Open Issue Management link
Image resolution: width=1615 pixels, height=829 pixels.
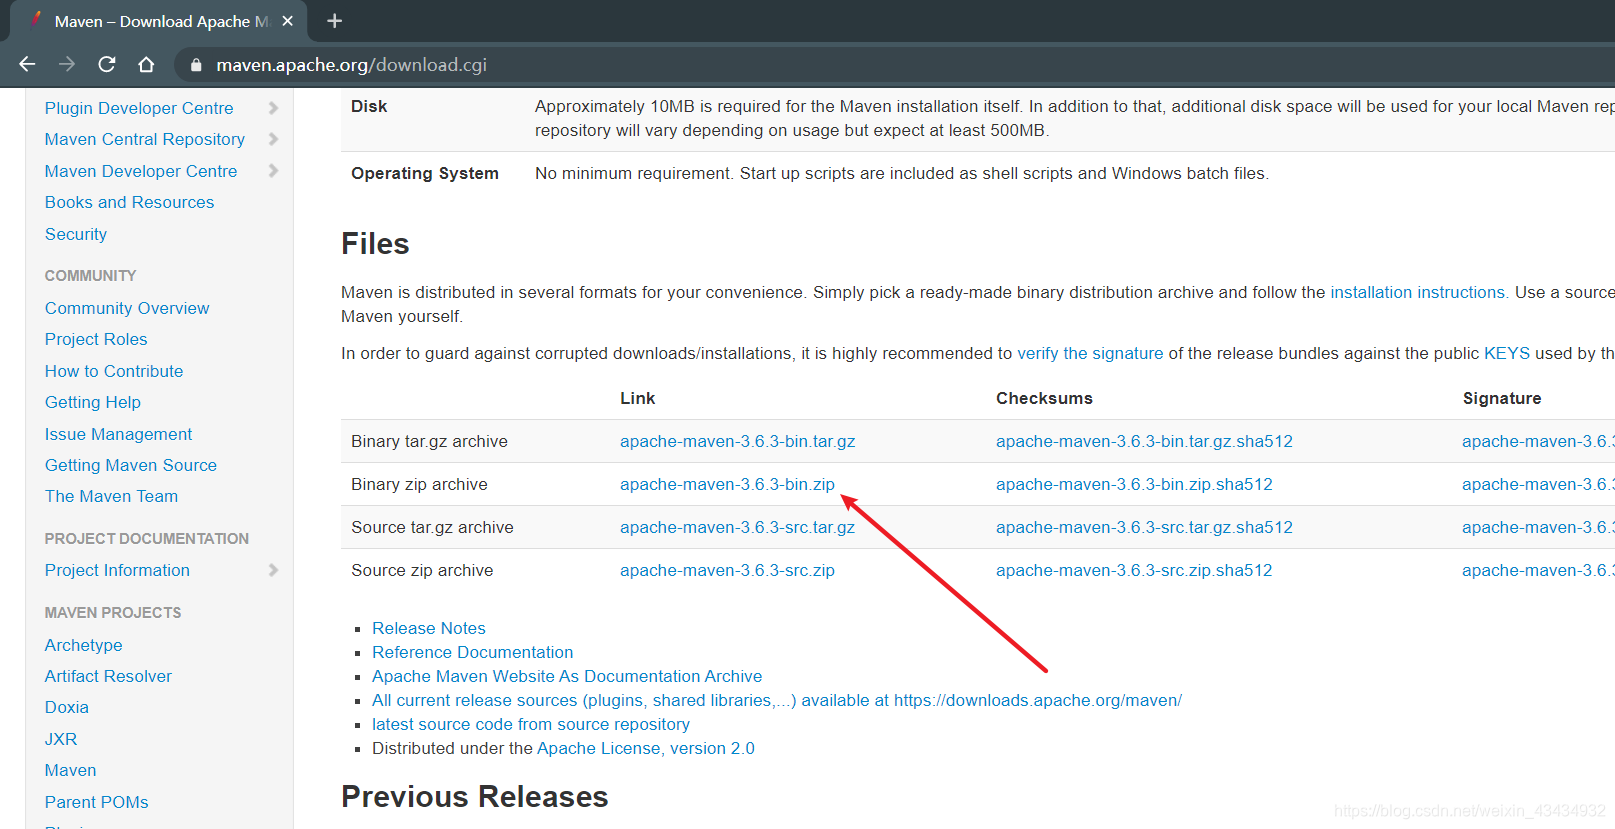(x=118, y=434)
